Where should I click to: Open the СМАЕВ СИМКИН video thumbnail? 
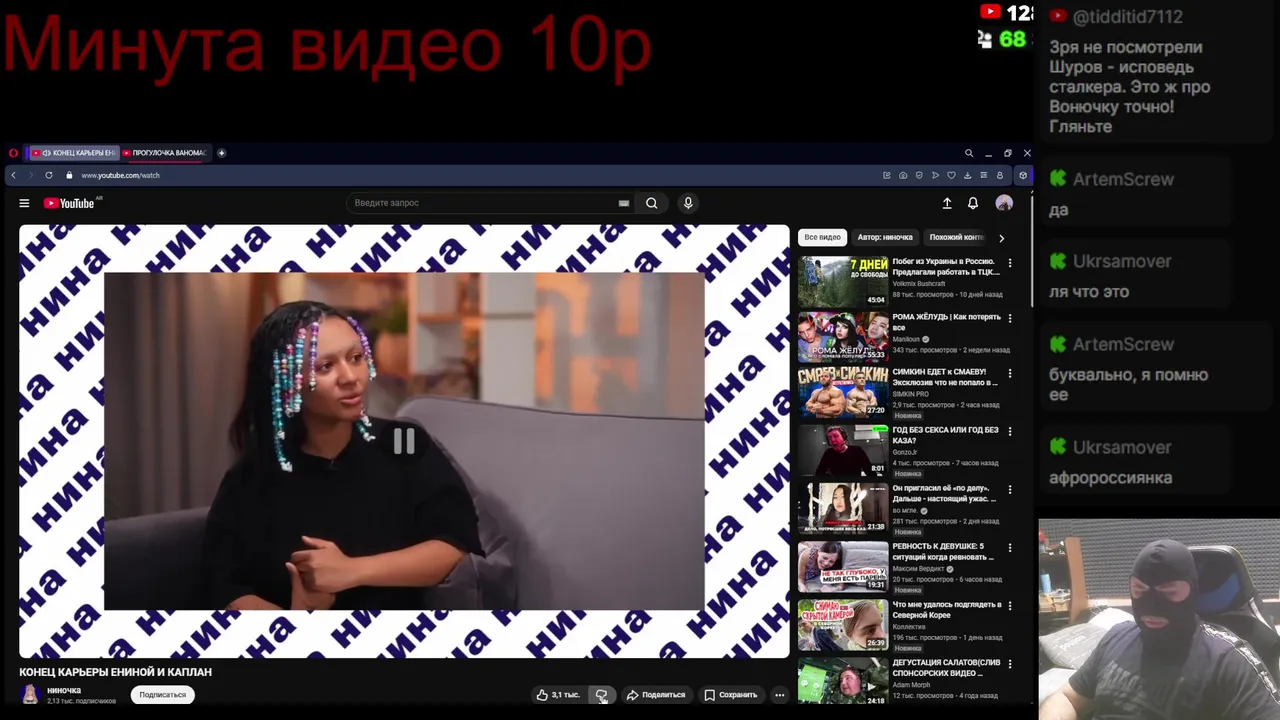point(843,392)
